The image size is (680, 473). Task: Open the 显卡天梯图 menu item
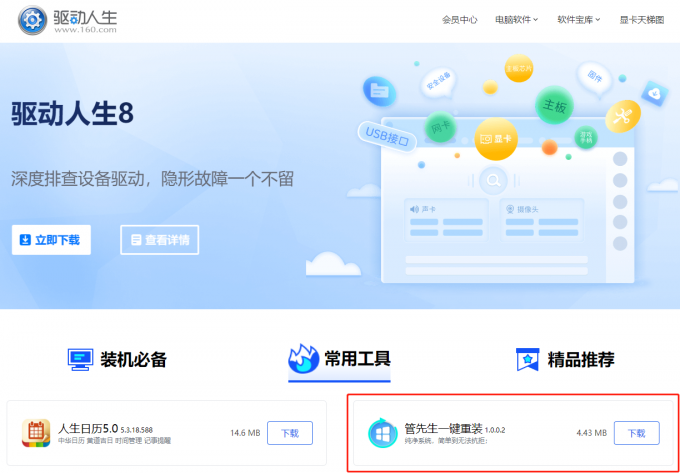(x=642, y=20)
